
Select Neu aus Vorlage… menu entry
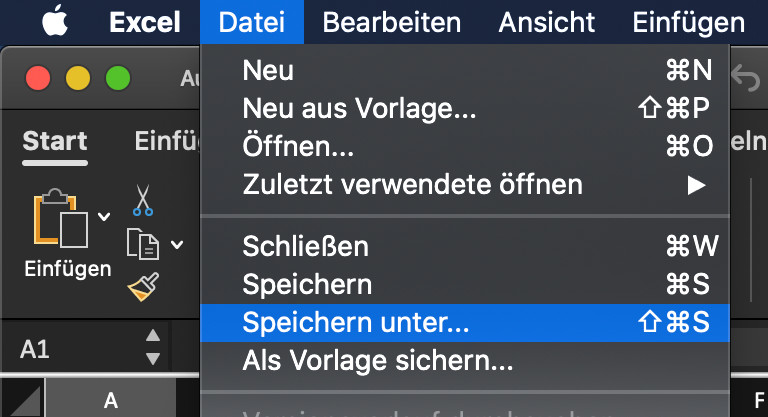point(359,109)
